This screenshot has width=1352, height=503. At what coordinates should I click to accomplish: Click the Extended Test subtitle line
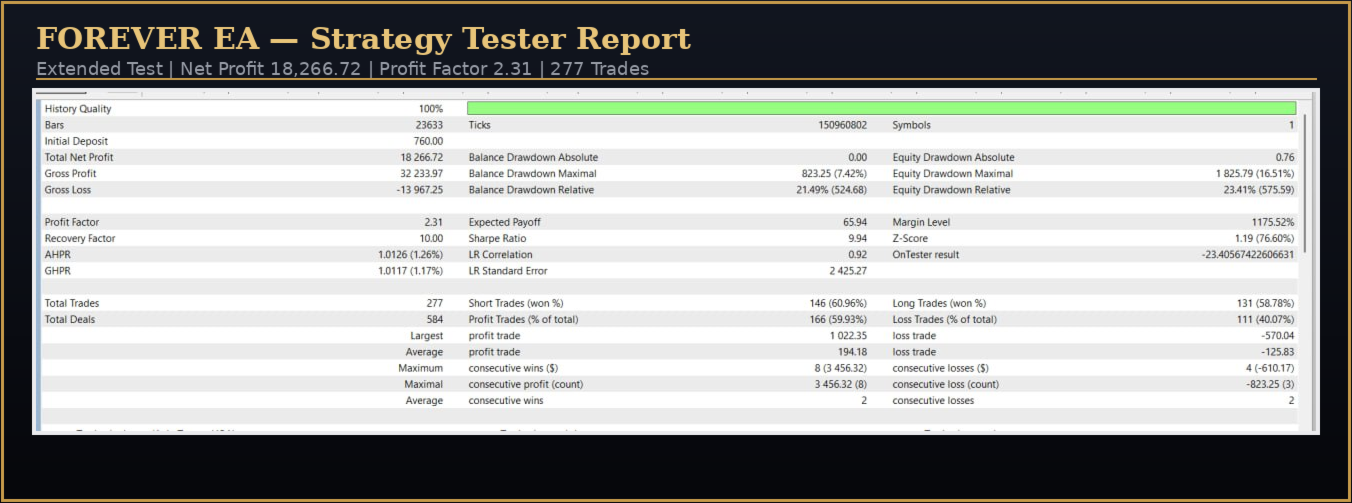(x=342, y=69)
